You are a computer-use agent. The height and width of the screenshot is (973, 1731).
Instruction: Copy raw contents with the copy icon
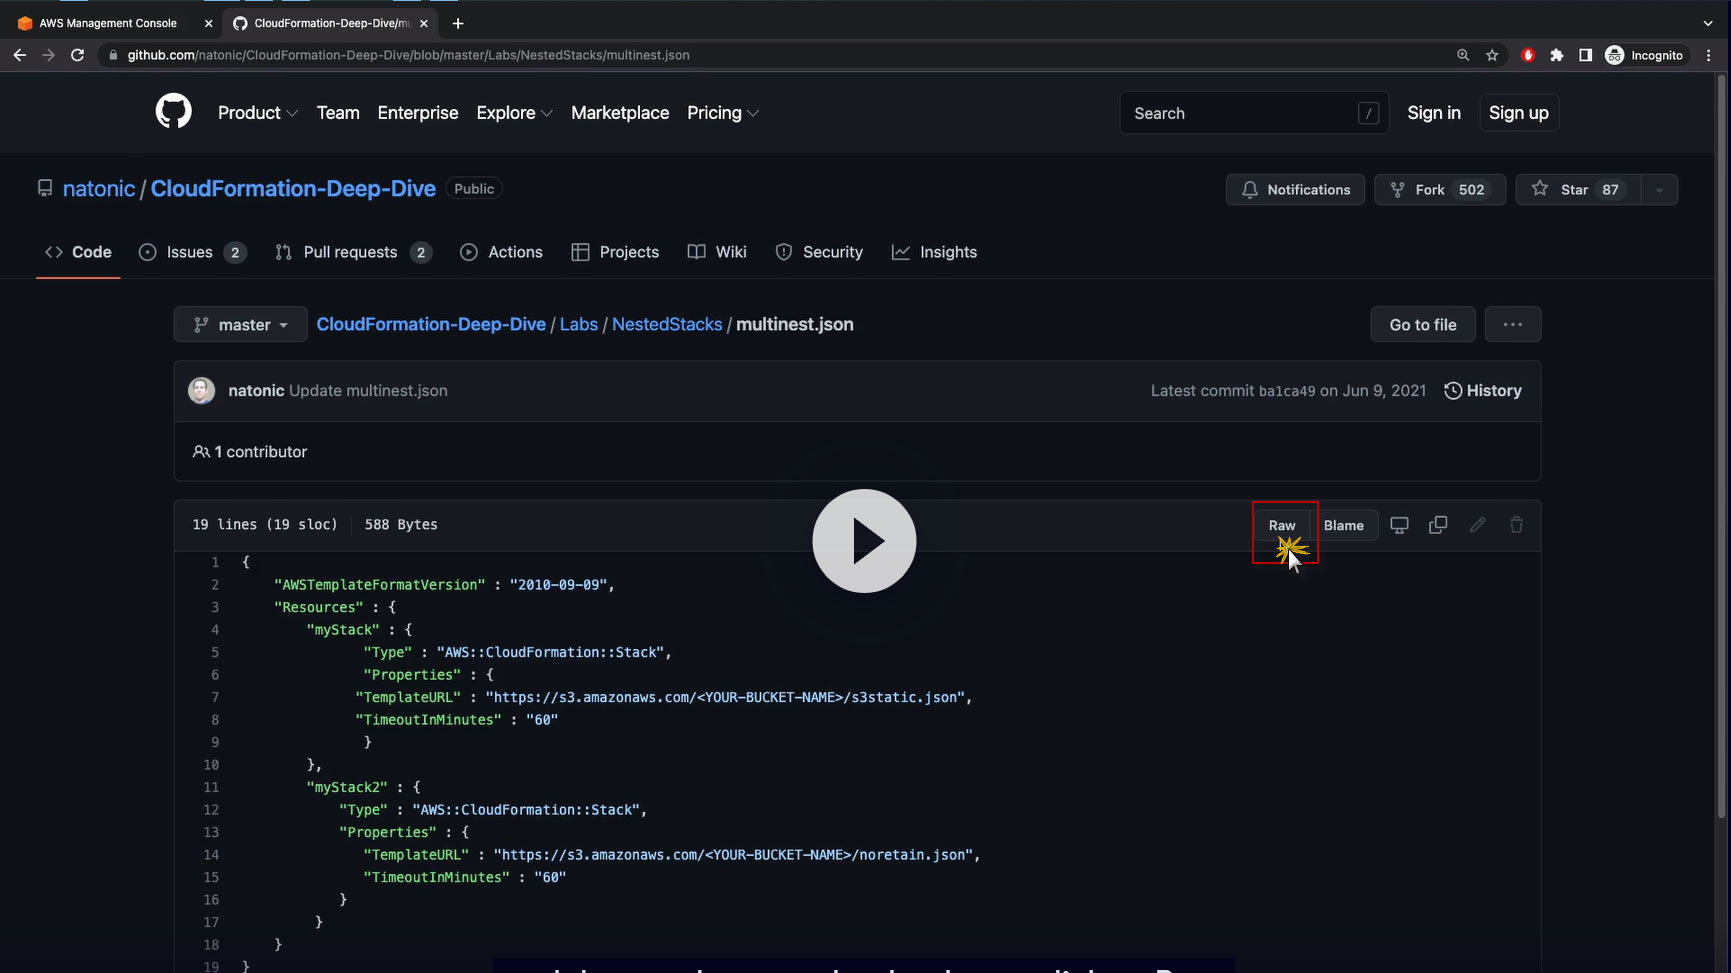point(1438,525)
